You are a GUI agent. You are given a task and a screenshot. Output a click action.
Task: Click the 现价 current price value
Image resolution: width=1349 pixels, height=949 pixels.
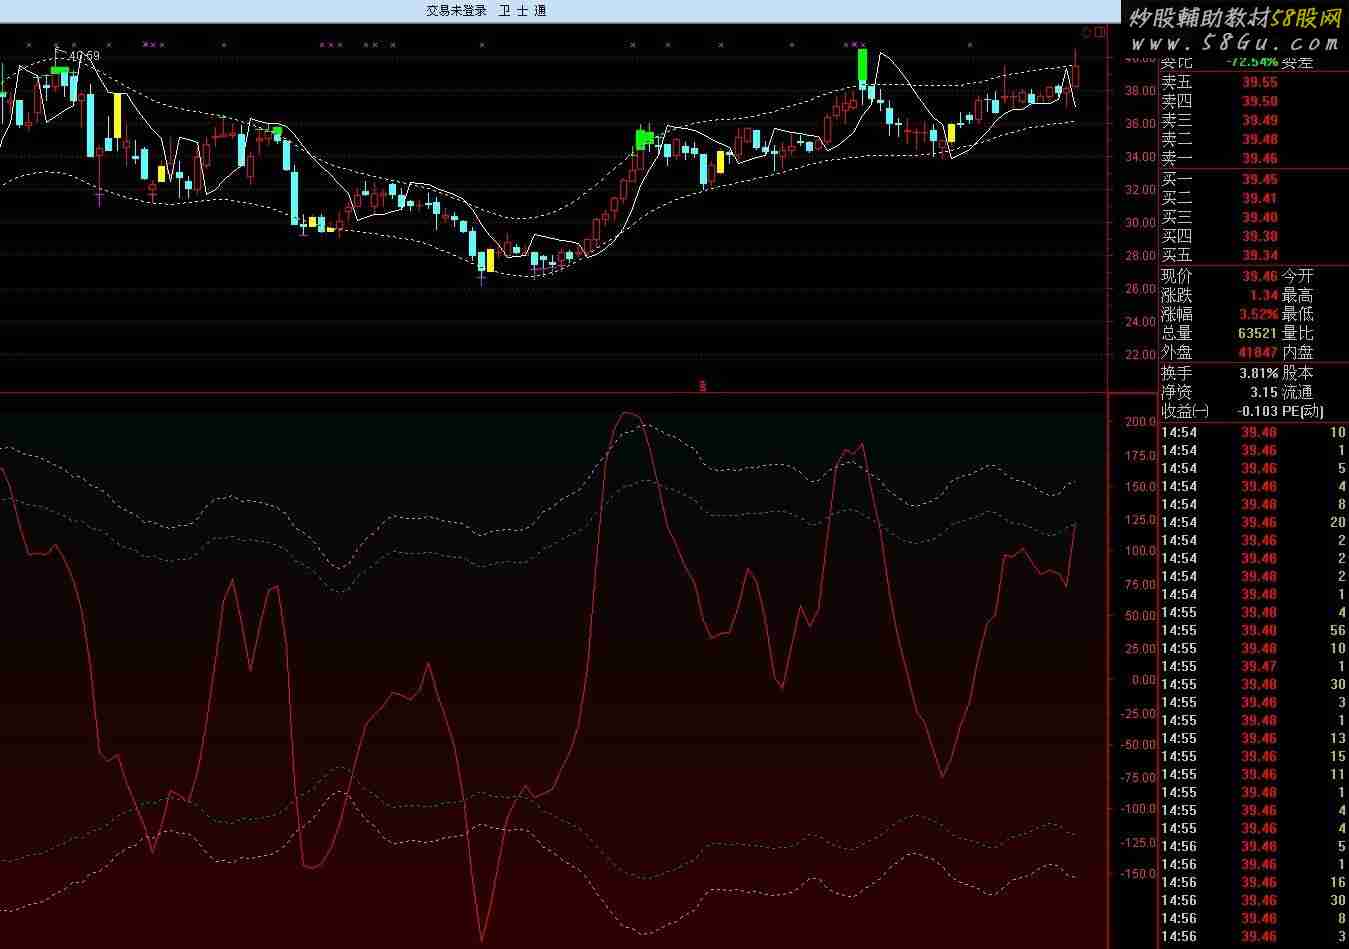pos(1260,276)
